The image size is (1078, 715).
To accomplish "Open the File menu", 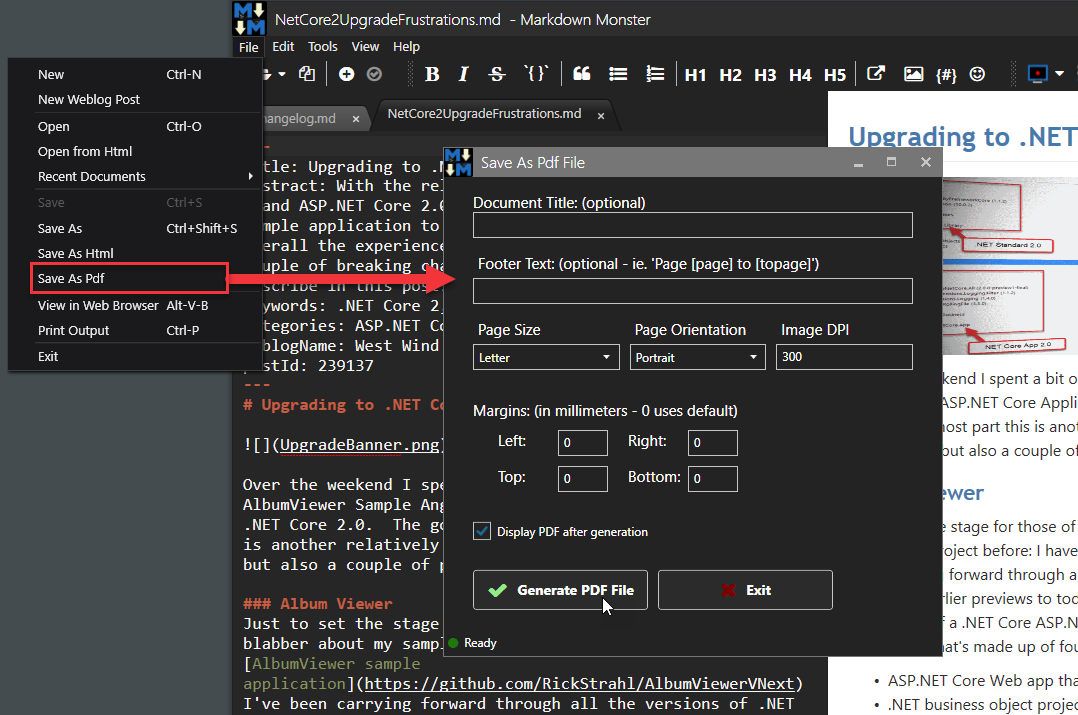I will (x=248, y=47).
